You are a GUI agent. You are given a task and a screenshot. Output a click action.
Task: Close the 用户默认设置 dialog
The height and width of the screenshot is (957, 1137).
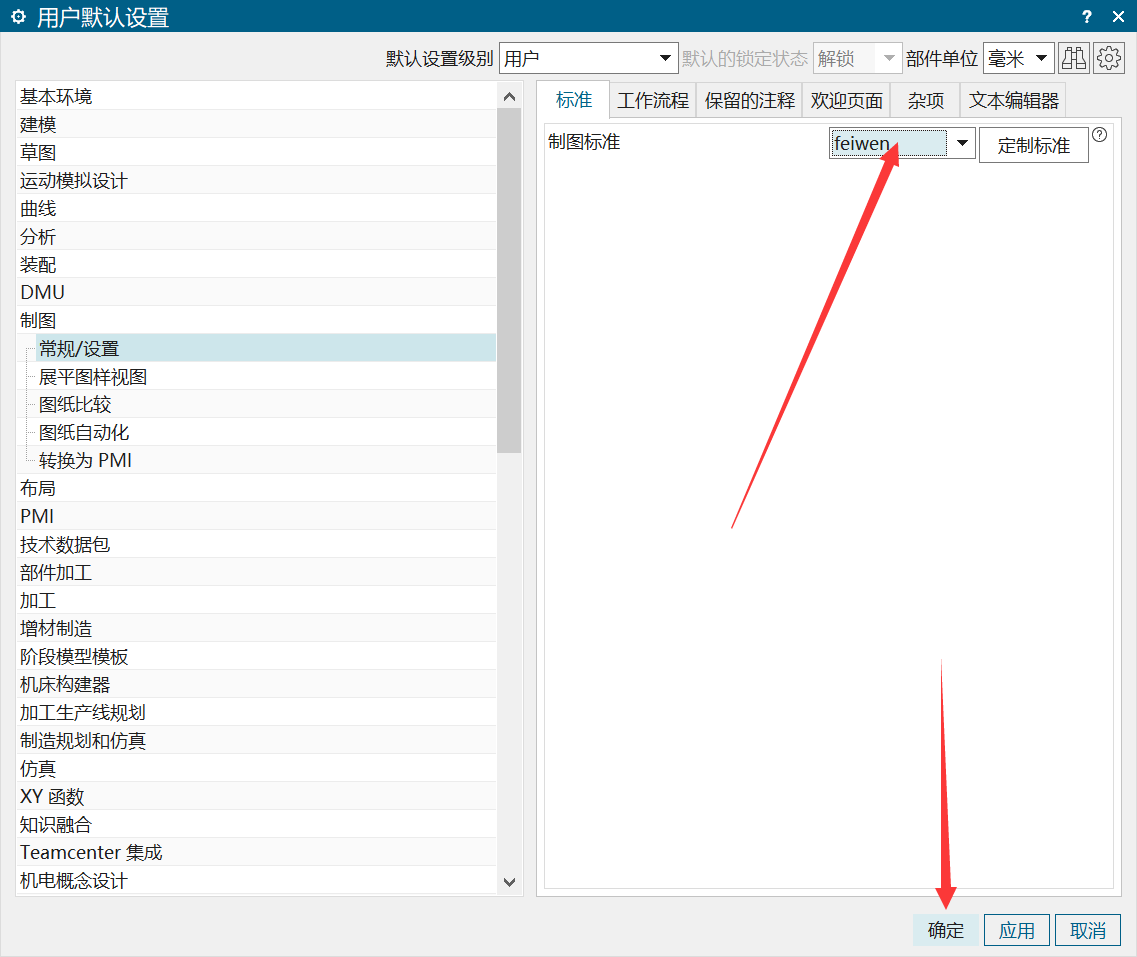tap(1118, 17)
